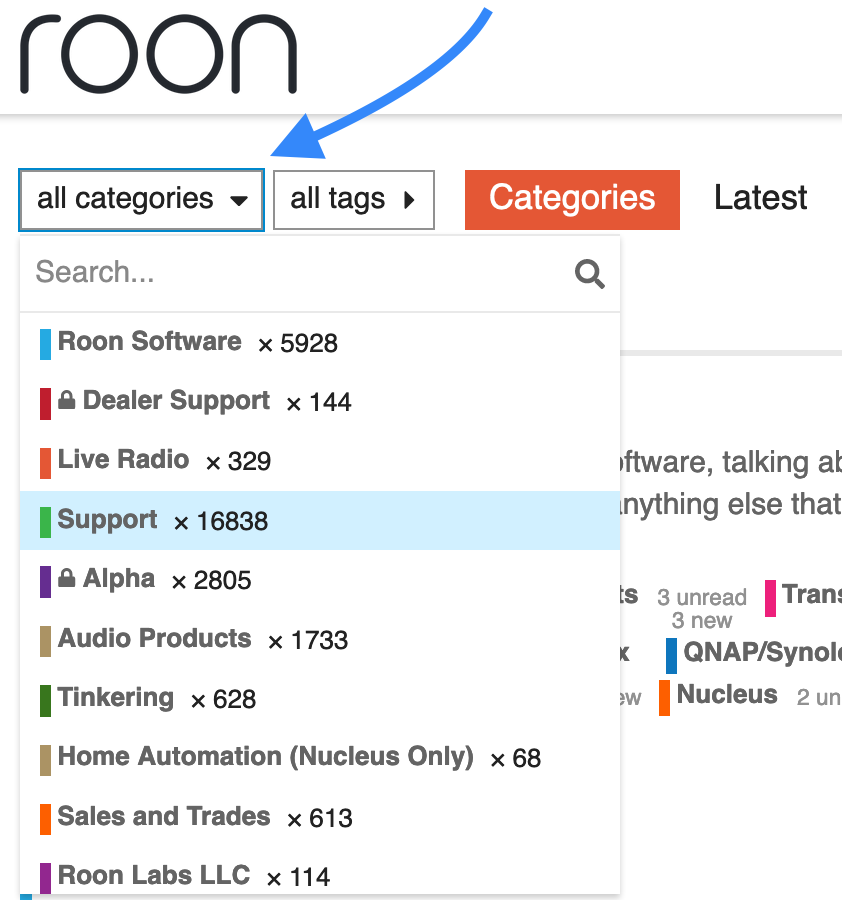Click the lock icon beside Dealer Support
The image size is (842, 900).
click(67, 400)
